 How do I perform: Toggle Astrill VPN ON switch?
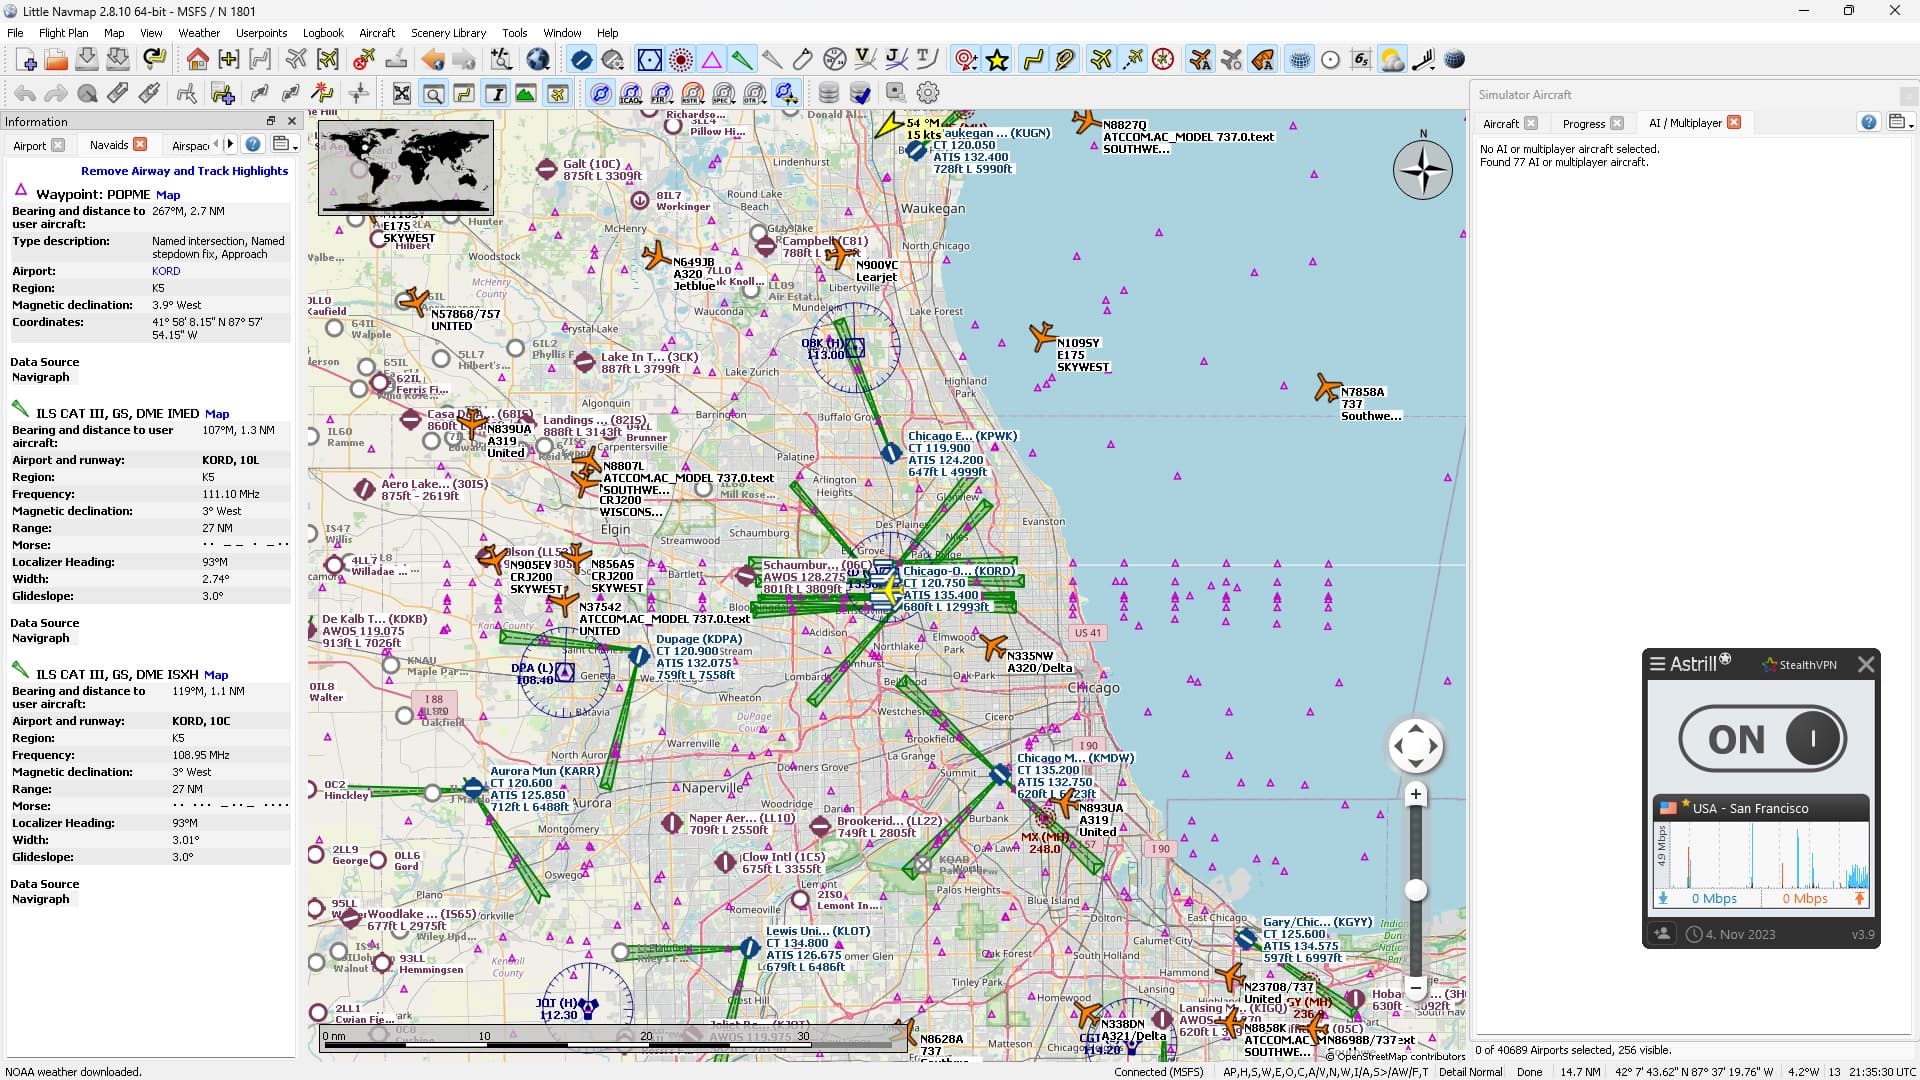(1762, 739)
